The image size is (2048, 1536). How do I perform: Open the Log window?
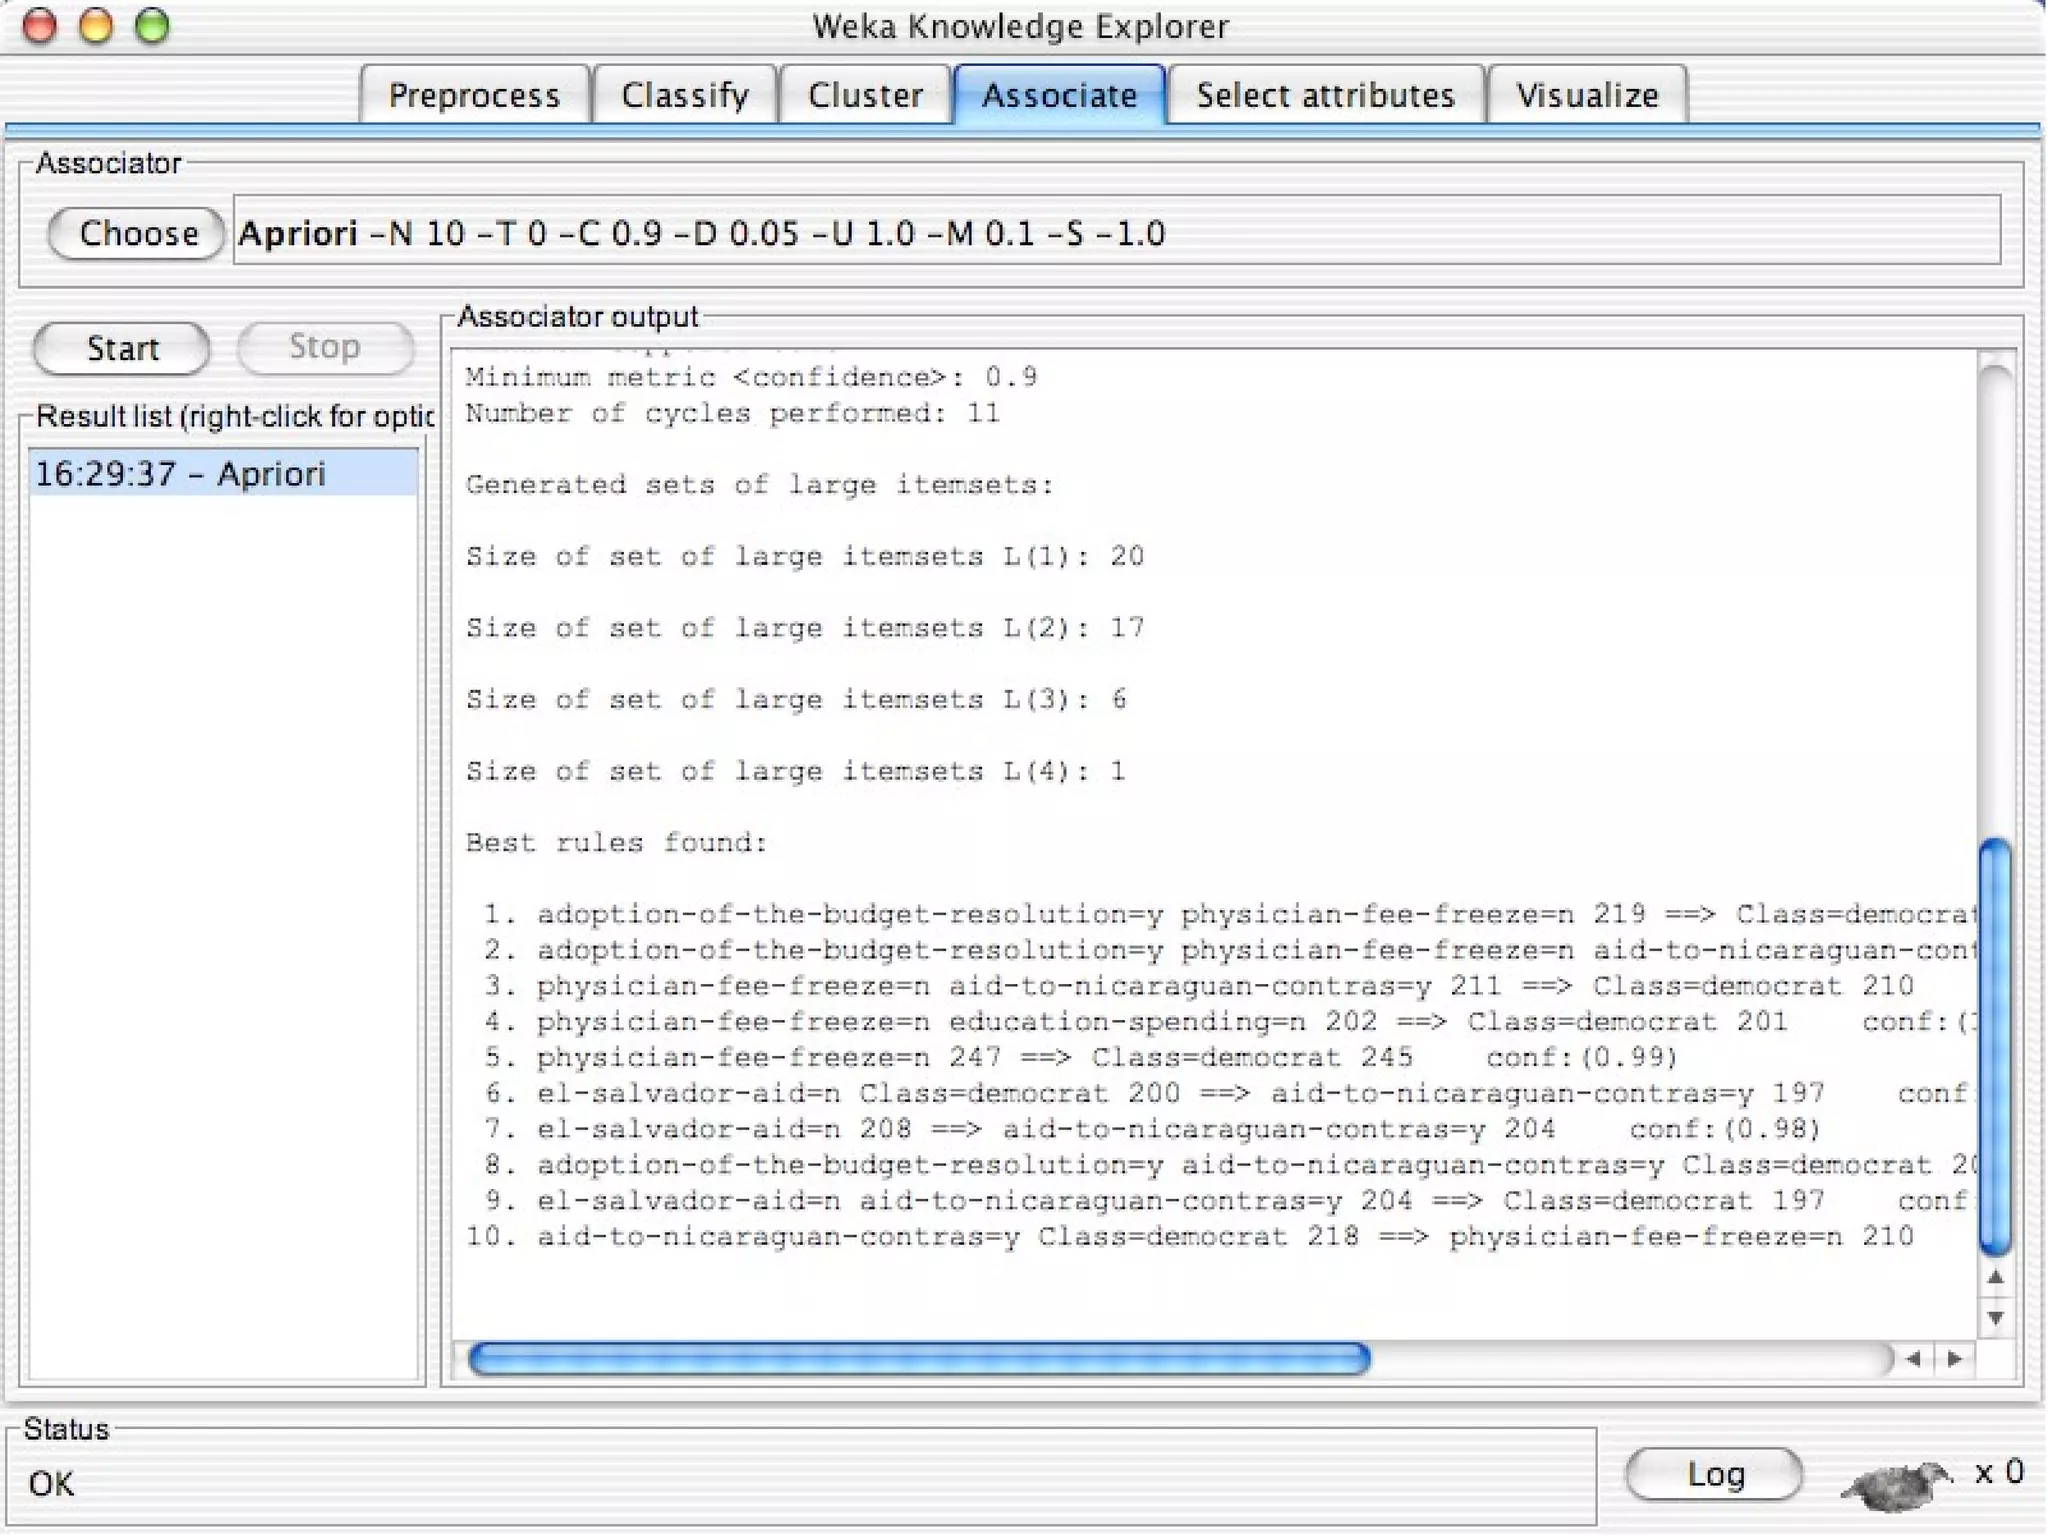1714,1474
